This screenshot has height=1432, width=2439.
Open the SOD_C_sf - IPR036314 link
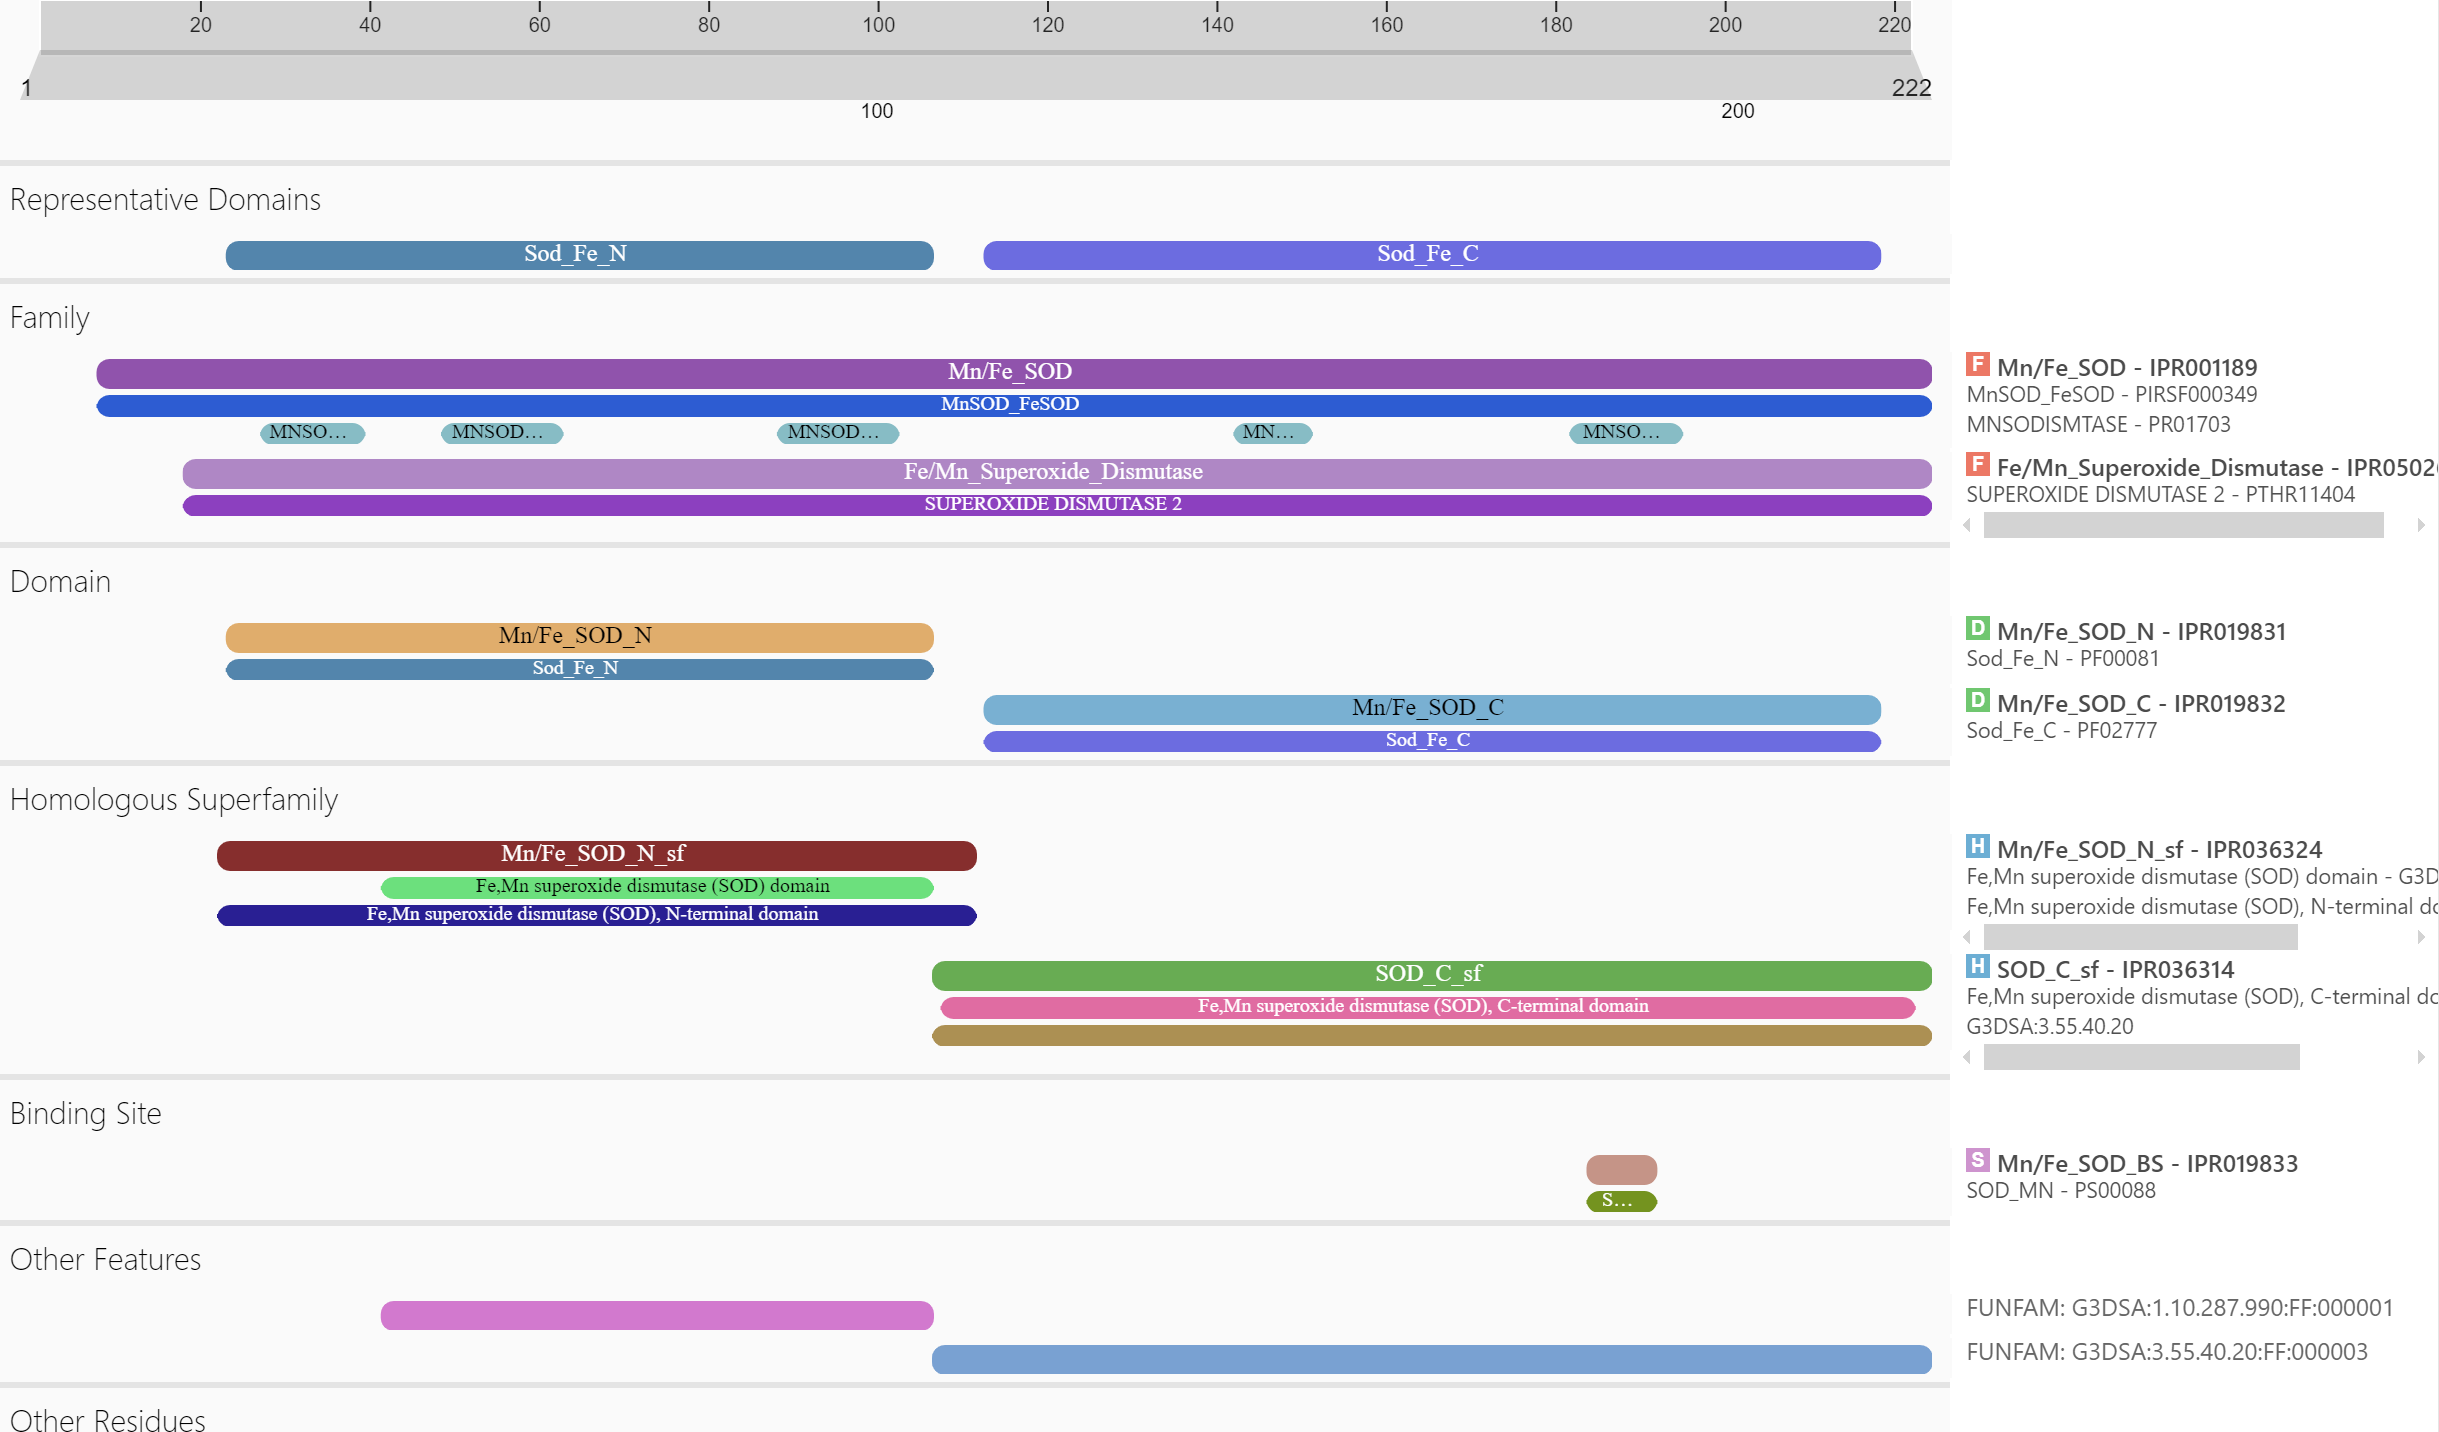point(2115,970)
